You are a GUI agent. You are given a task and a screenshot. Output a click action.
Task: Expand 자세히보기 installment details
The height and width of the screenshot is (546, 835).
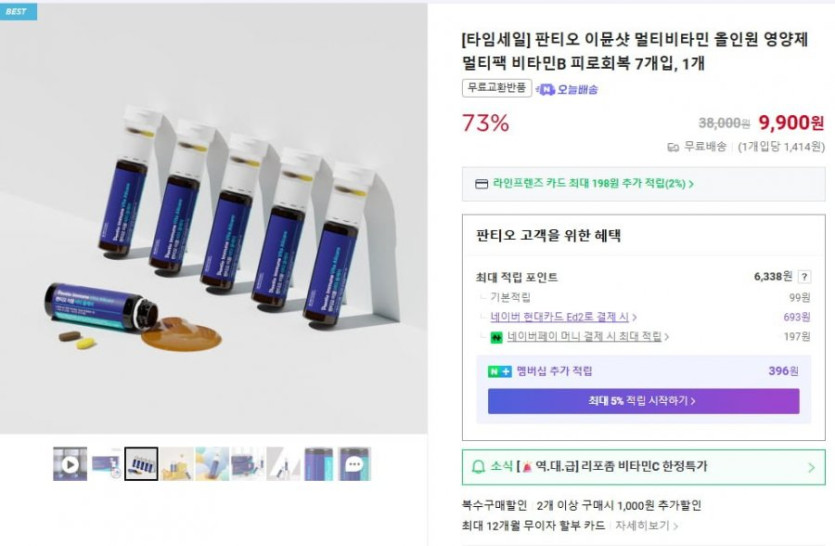coord(646,525)
